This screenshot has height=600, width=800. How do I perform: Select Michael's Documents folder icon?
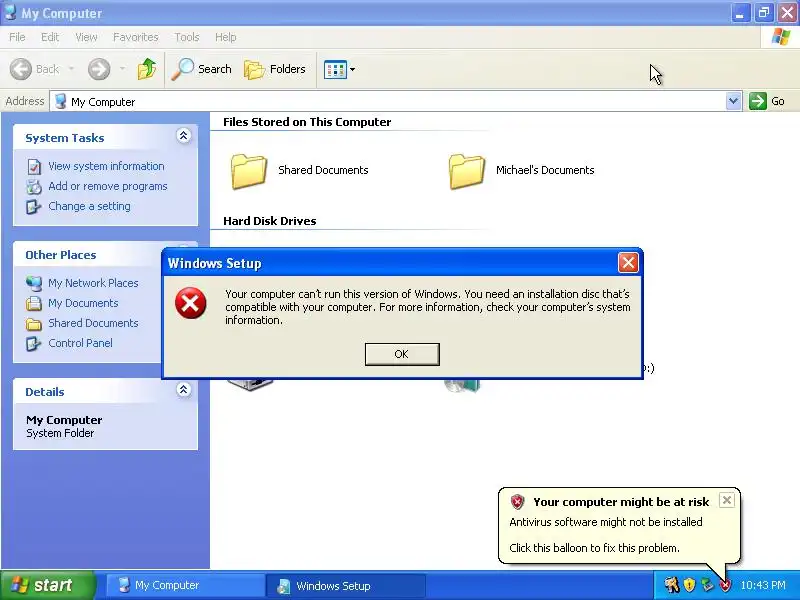(466, 171)
